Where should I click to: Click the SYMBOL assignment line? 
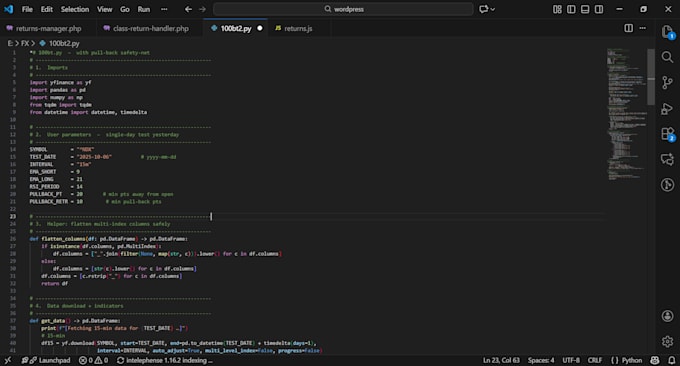tap(62, 150)
